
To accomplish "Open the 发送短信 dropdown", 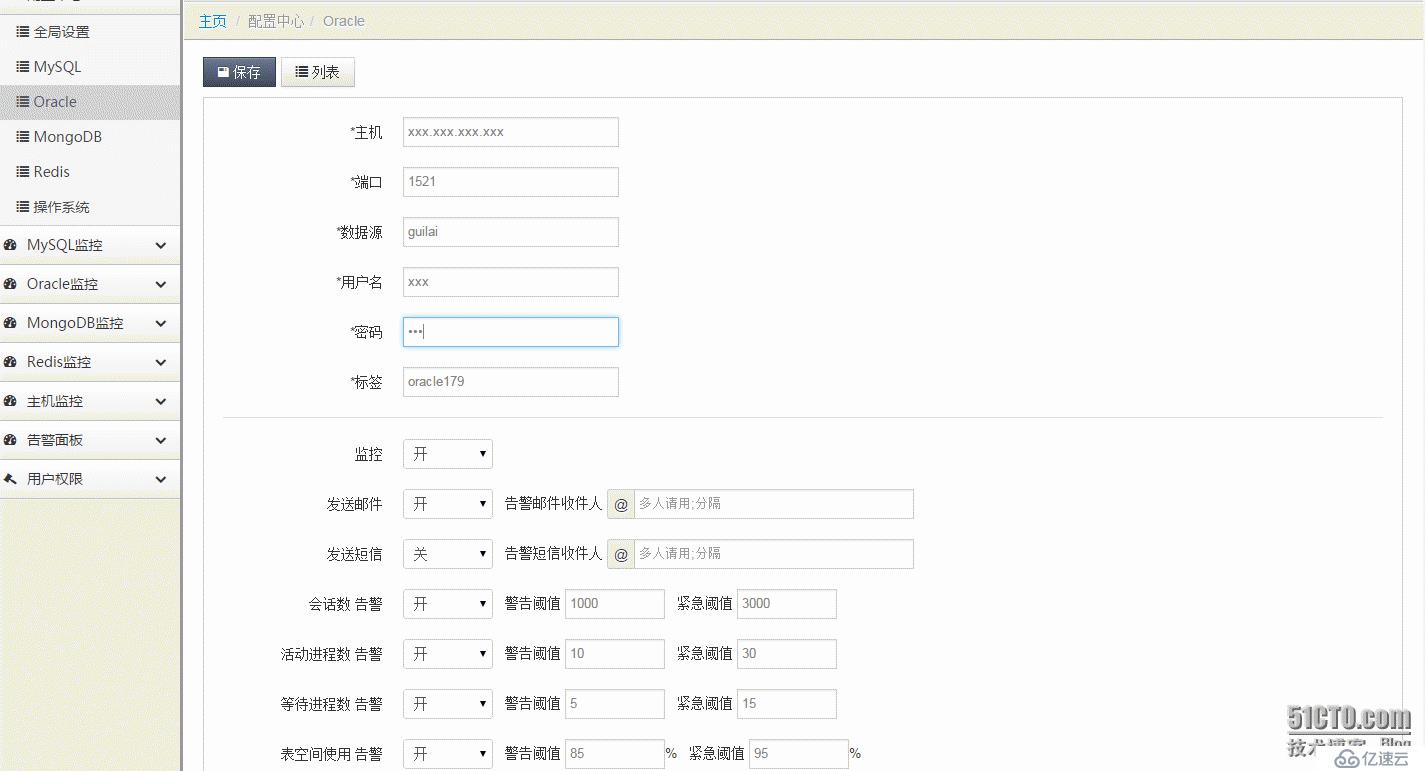I will (448, 554).
